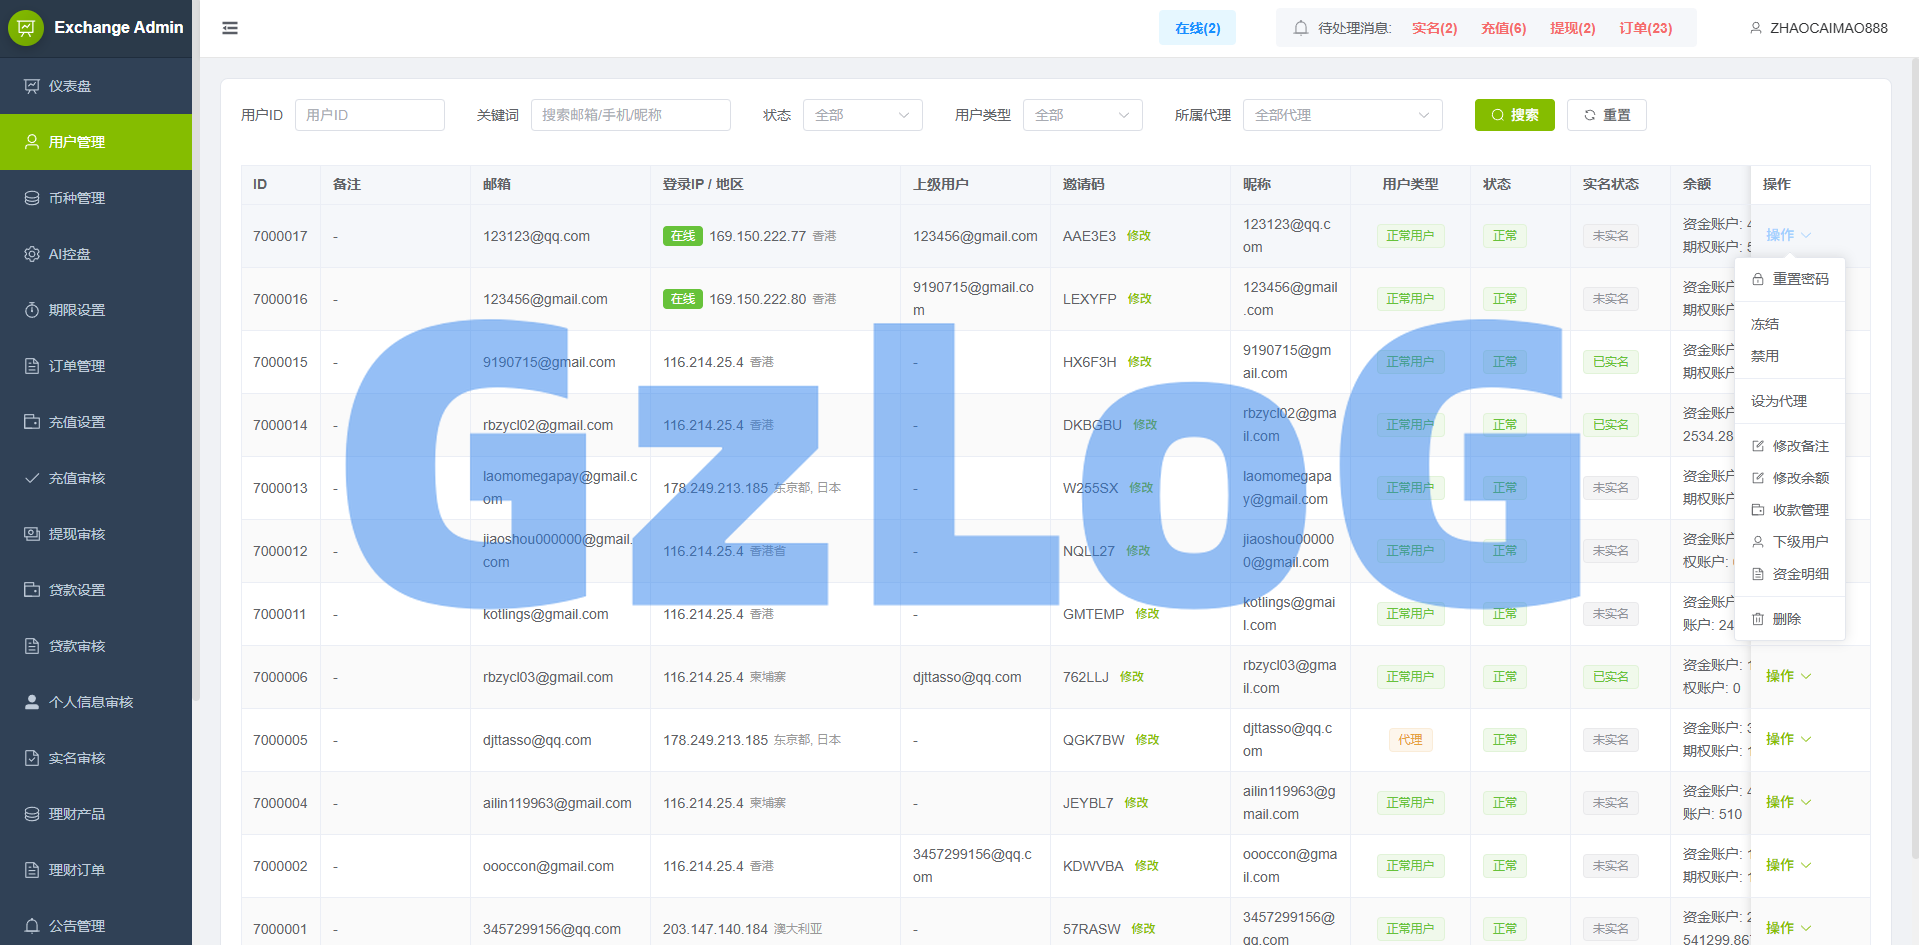Click the green 搜索 button
Viewport: 1919px width, 945px height.
pos(1514,115)
